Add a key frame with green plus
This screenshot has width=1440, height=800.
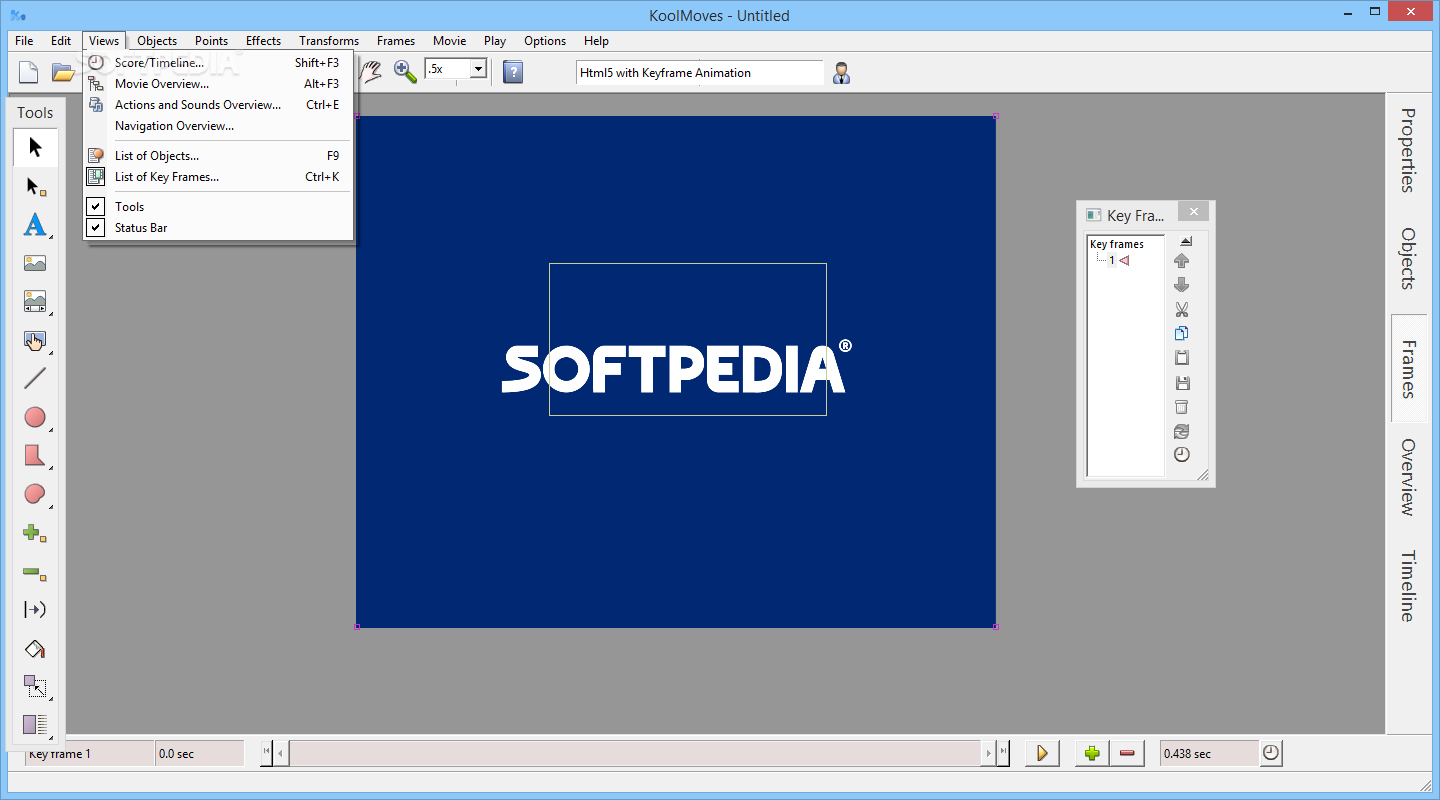tap(1092, 753)
